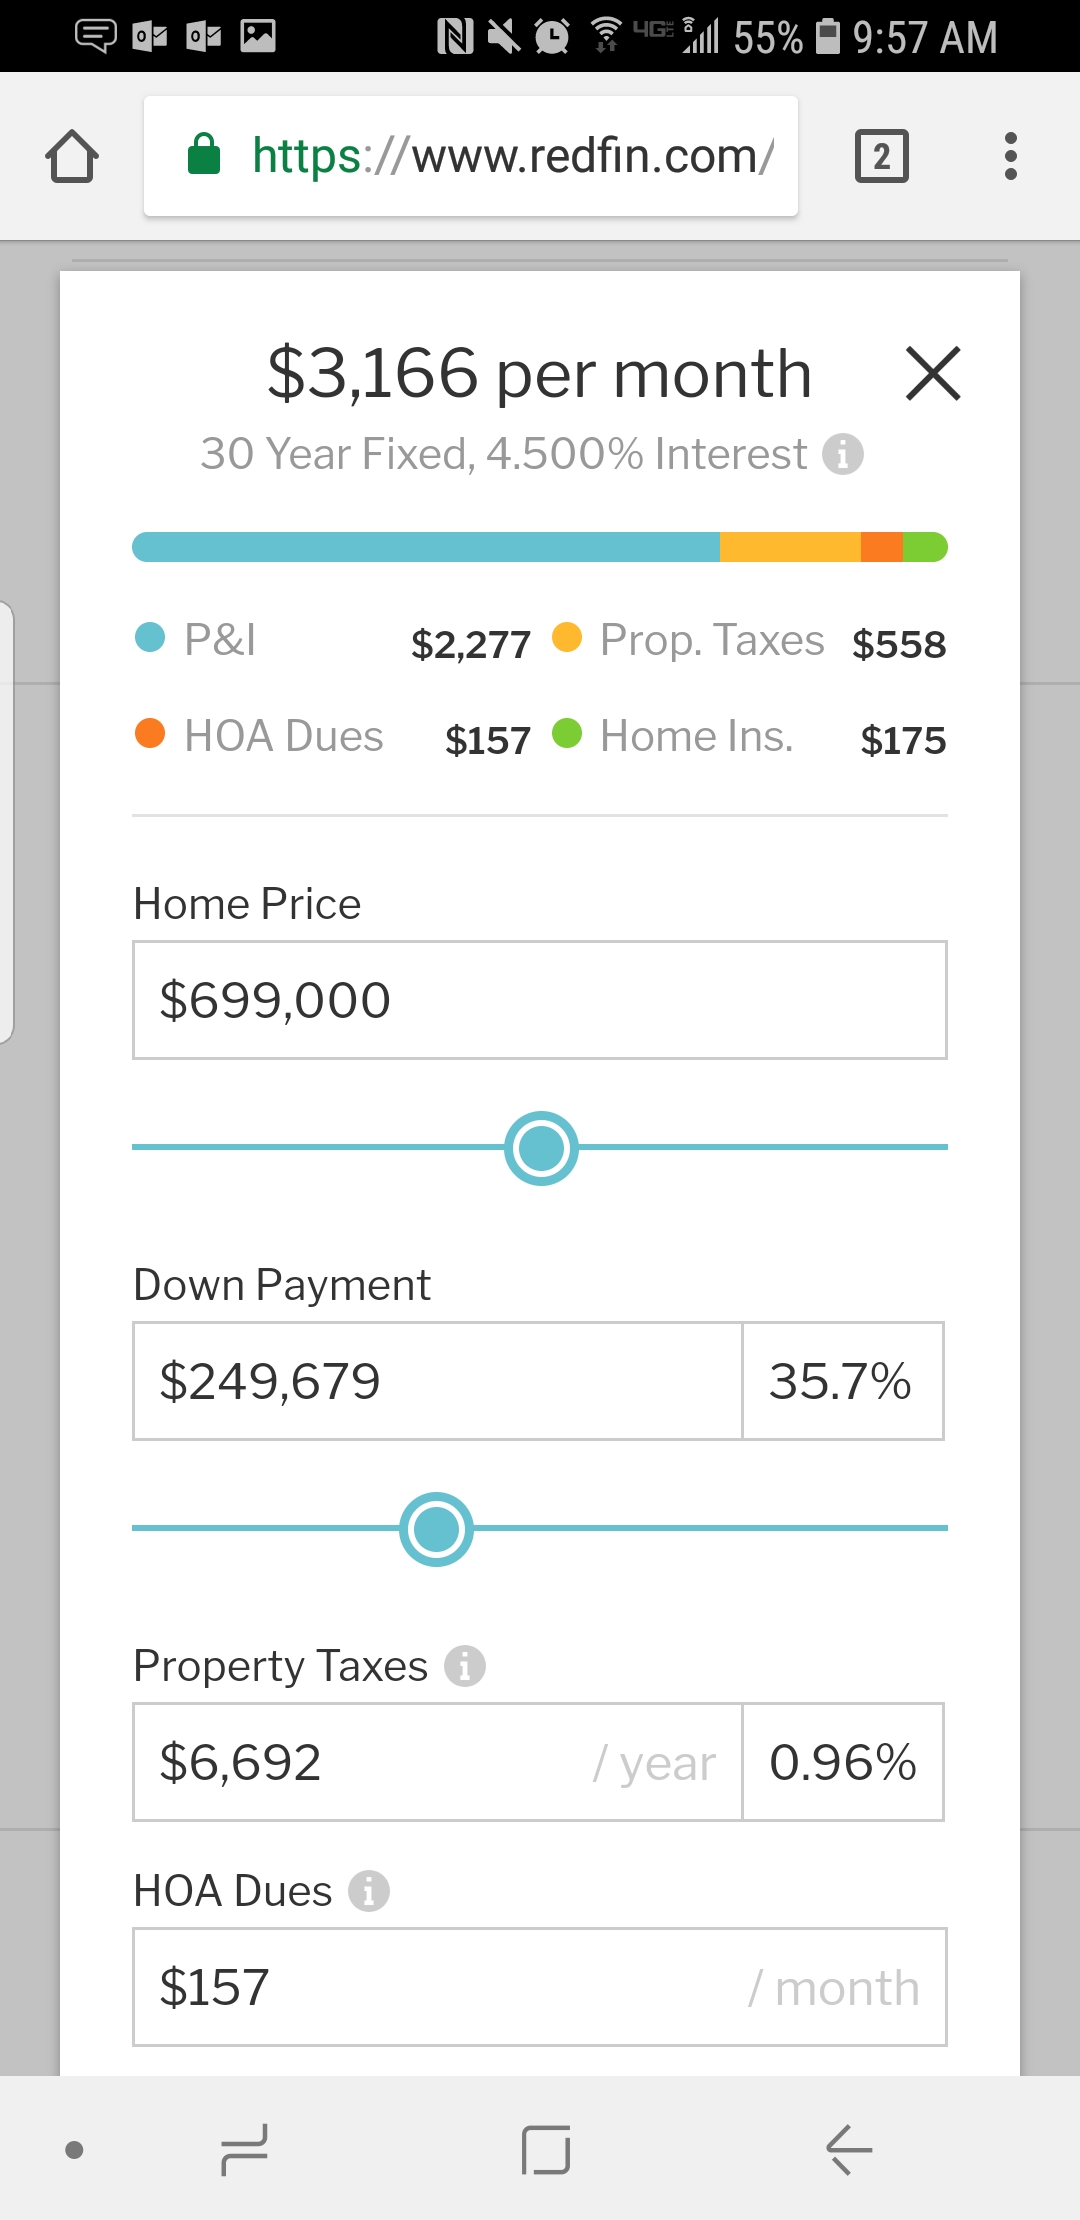
Task: Edit the Down Payment amount field
Action: [437, 1381]
